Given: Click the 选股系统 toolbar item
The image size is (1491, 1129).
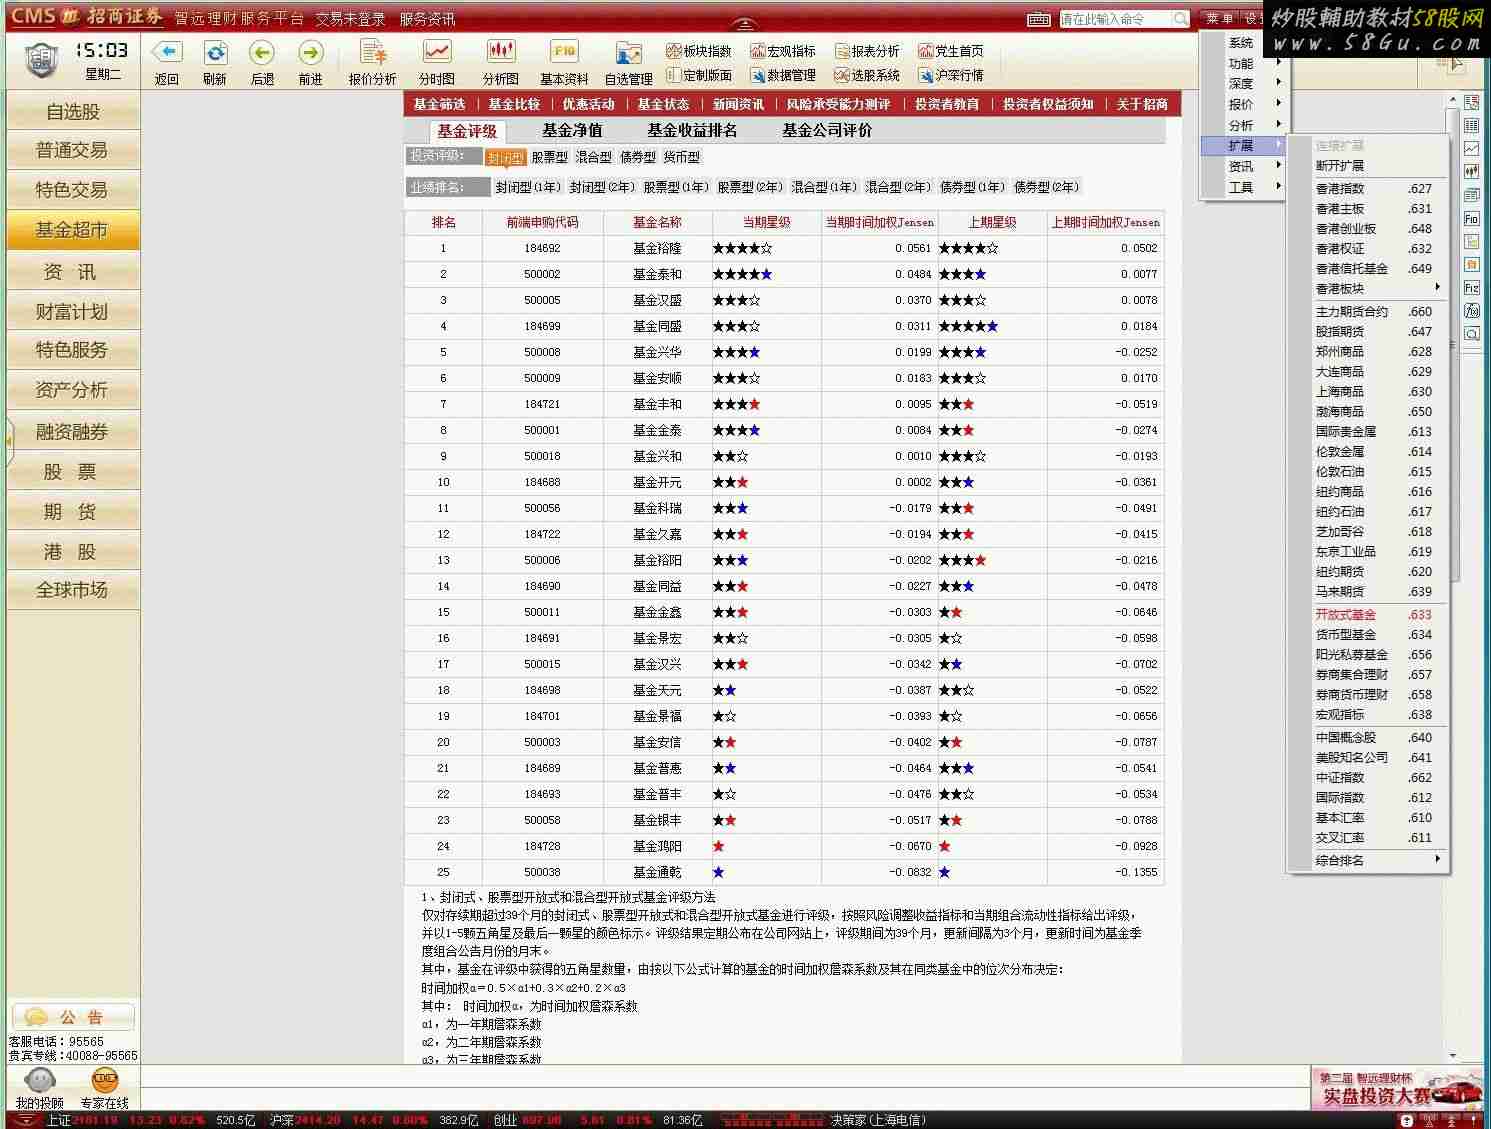Looking at the screenshot, I should [x=867, y=75].
